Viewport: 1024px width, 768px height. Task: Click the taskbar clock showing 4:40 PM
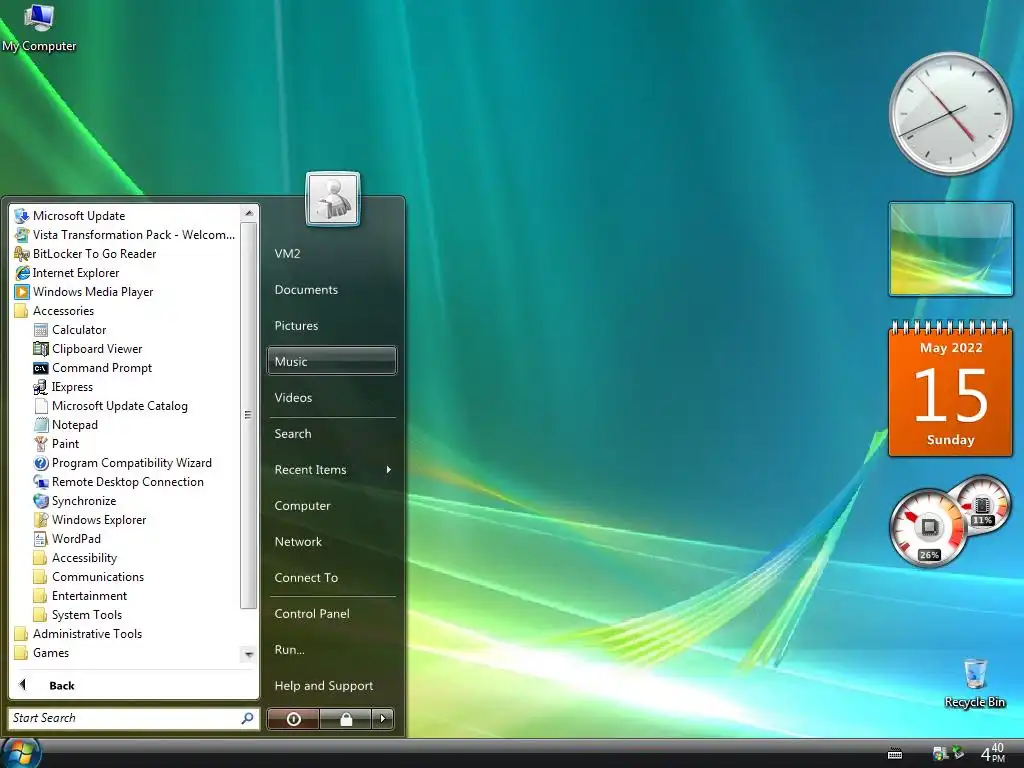(x=993, y=753)
